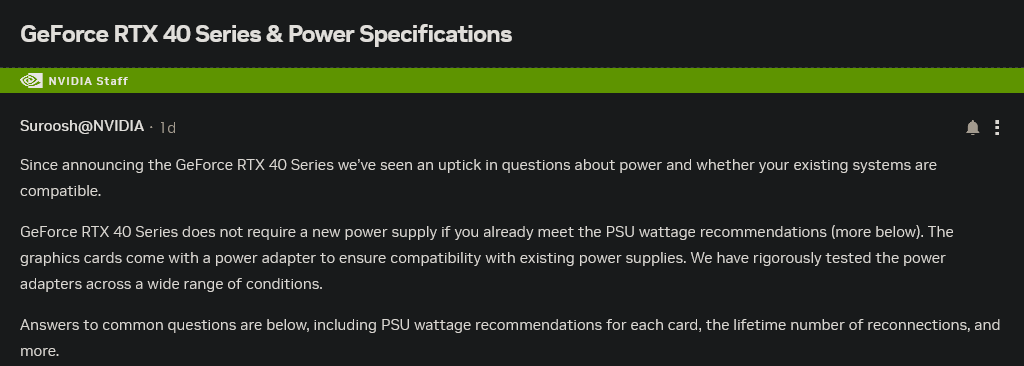Click the ampersand in the post title

(x=274, y=34)
